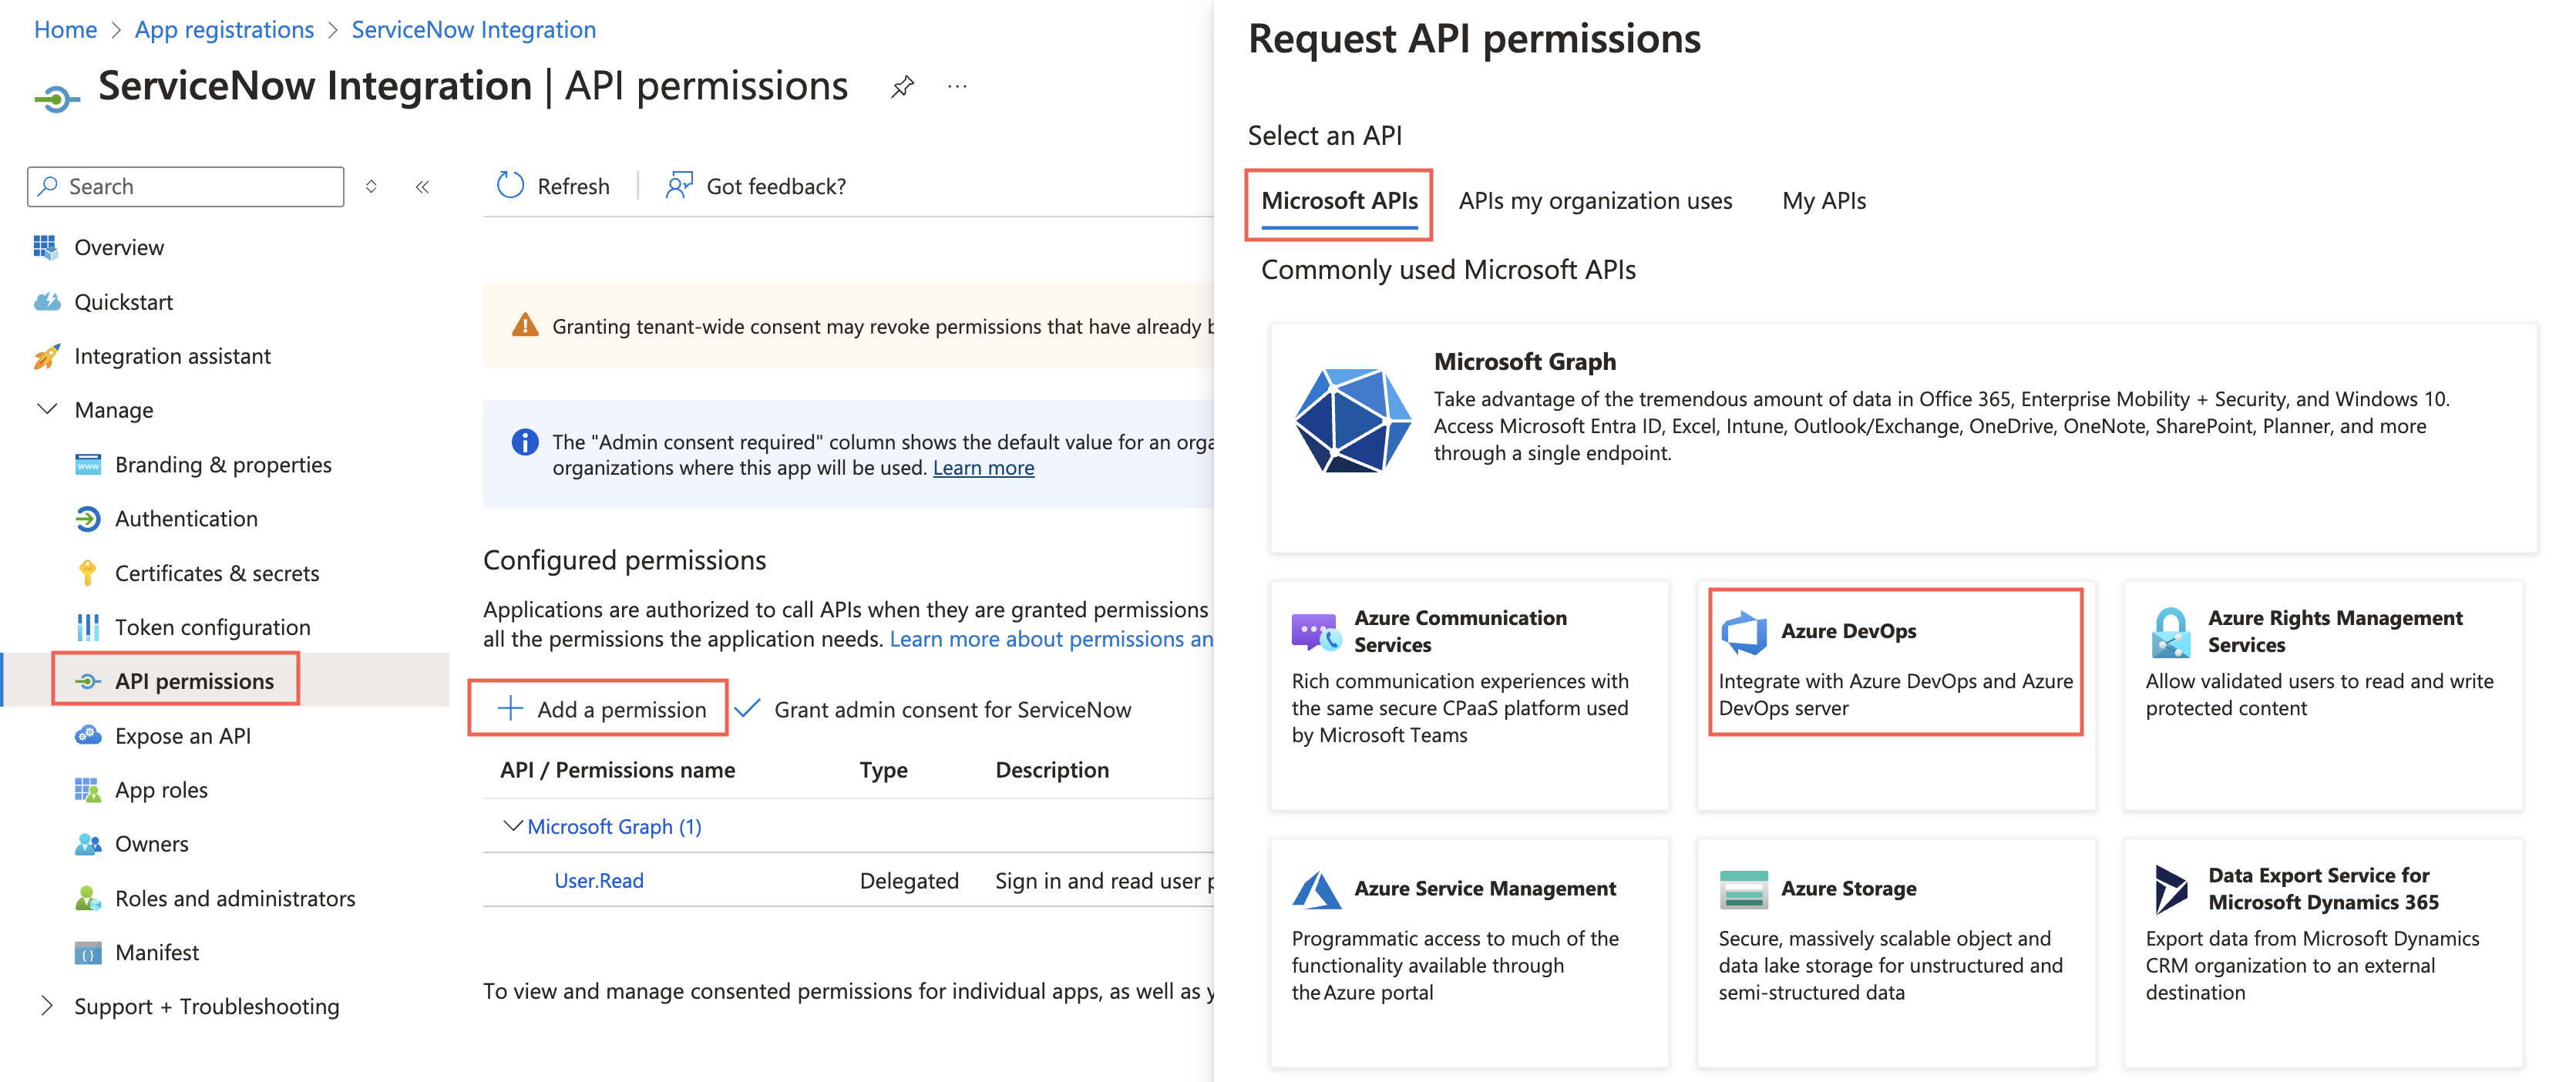2576x1082 pixels.
Task: Click the Refresh button label
Action: tap(573, 186)
